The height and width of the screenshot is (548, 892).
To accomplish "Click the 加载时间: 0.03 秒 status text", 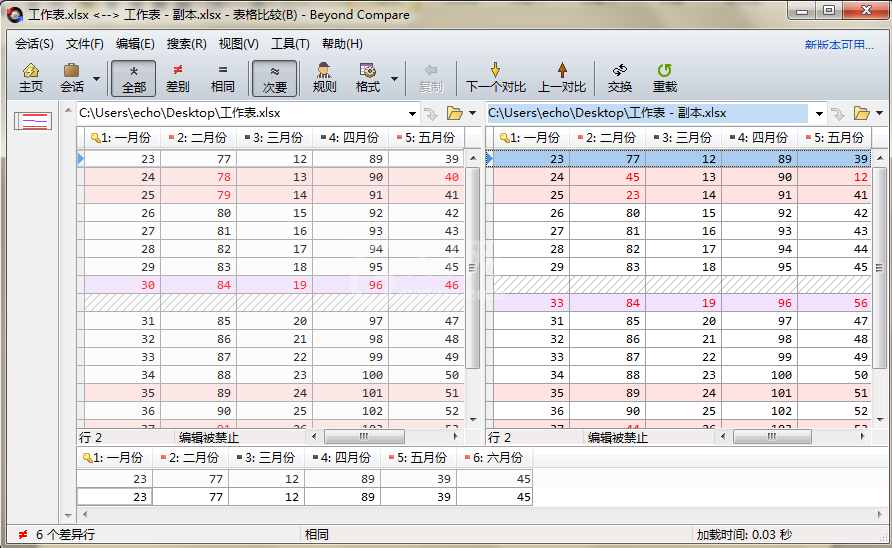I will point(744,535).
